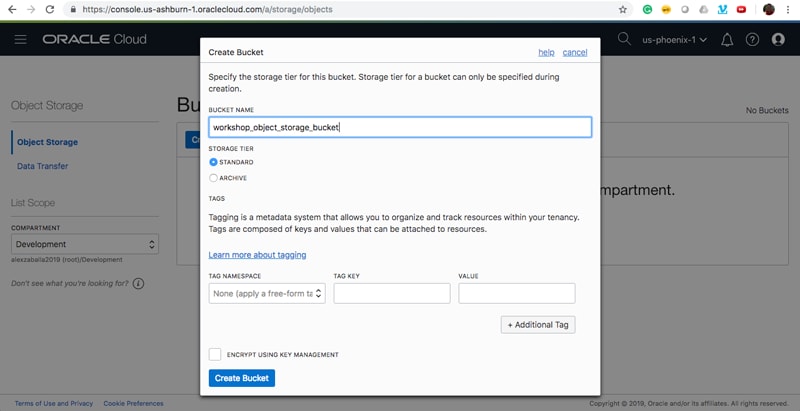Click the Tag Key input field
800x411 pixels.
[391, 293]
